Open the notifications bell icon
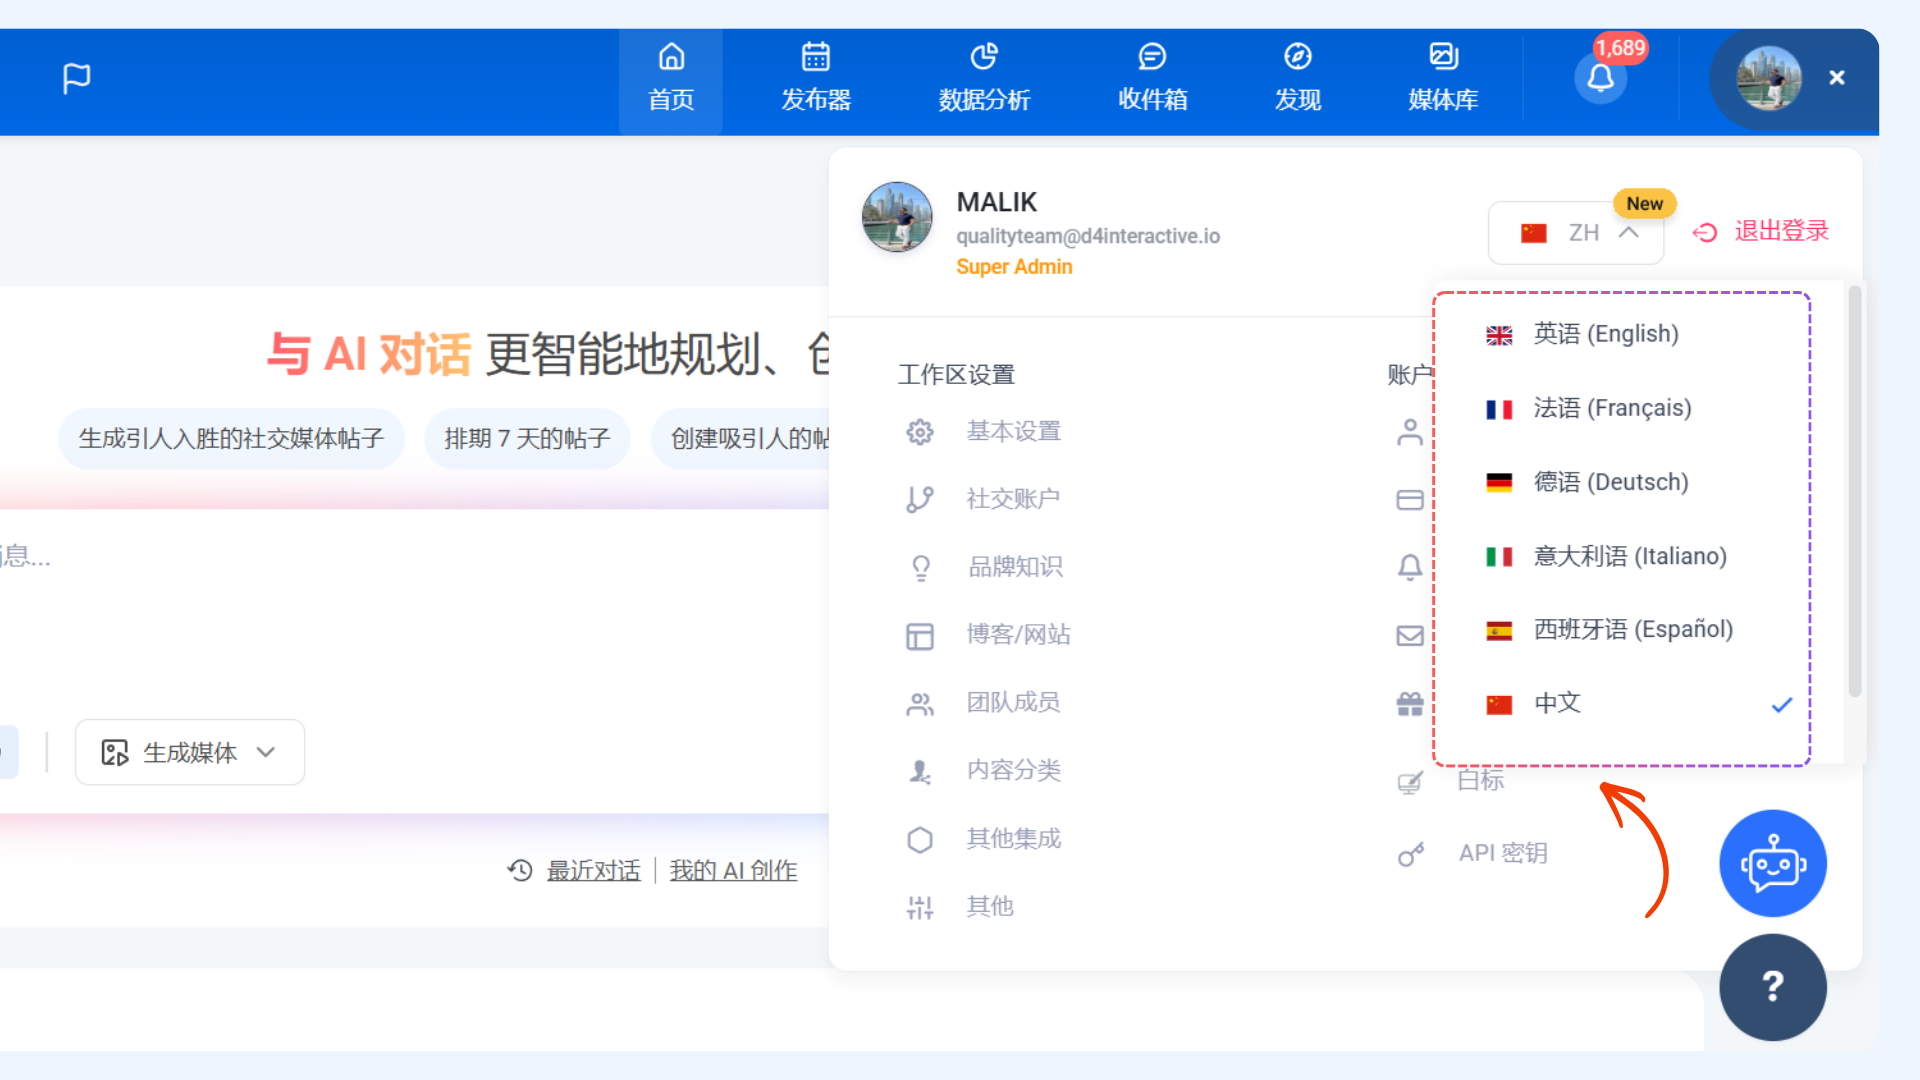Image resolution: width=1920 pixels, height=1080 pixels. point(1600,78)
